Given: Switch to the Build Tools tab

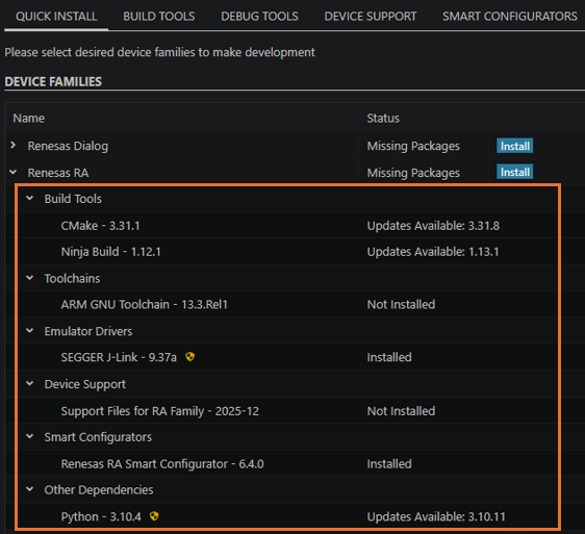Looking at the screenshot, I should [x=159, y=16].
